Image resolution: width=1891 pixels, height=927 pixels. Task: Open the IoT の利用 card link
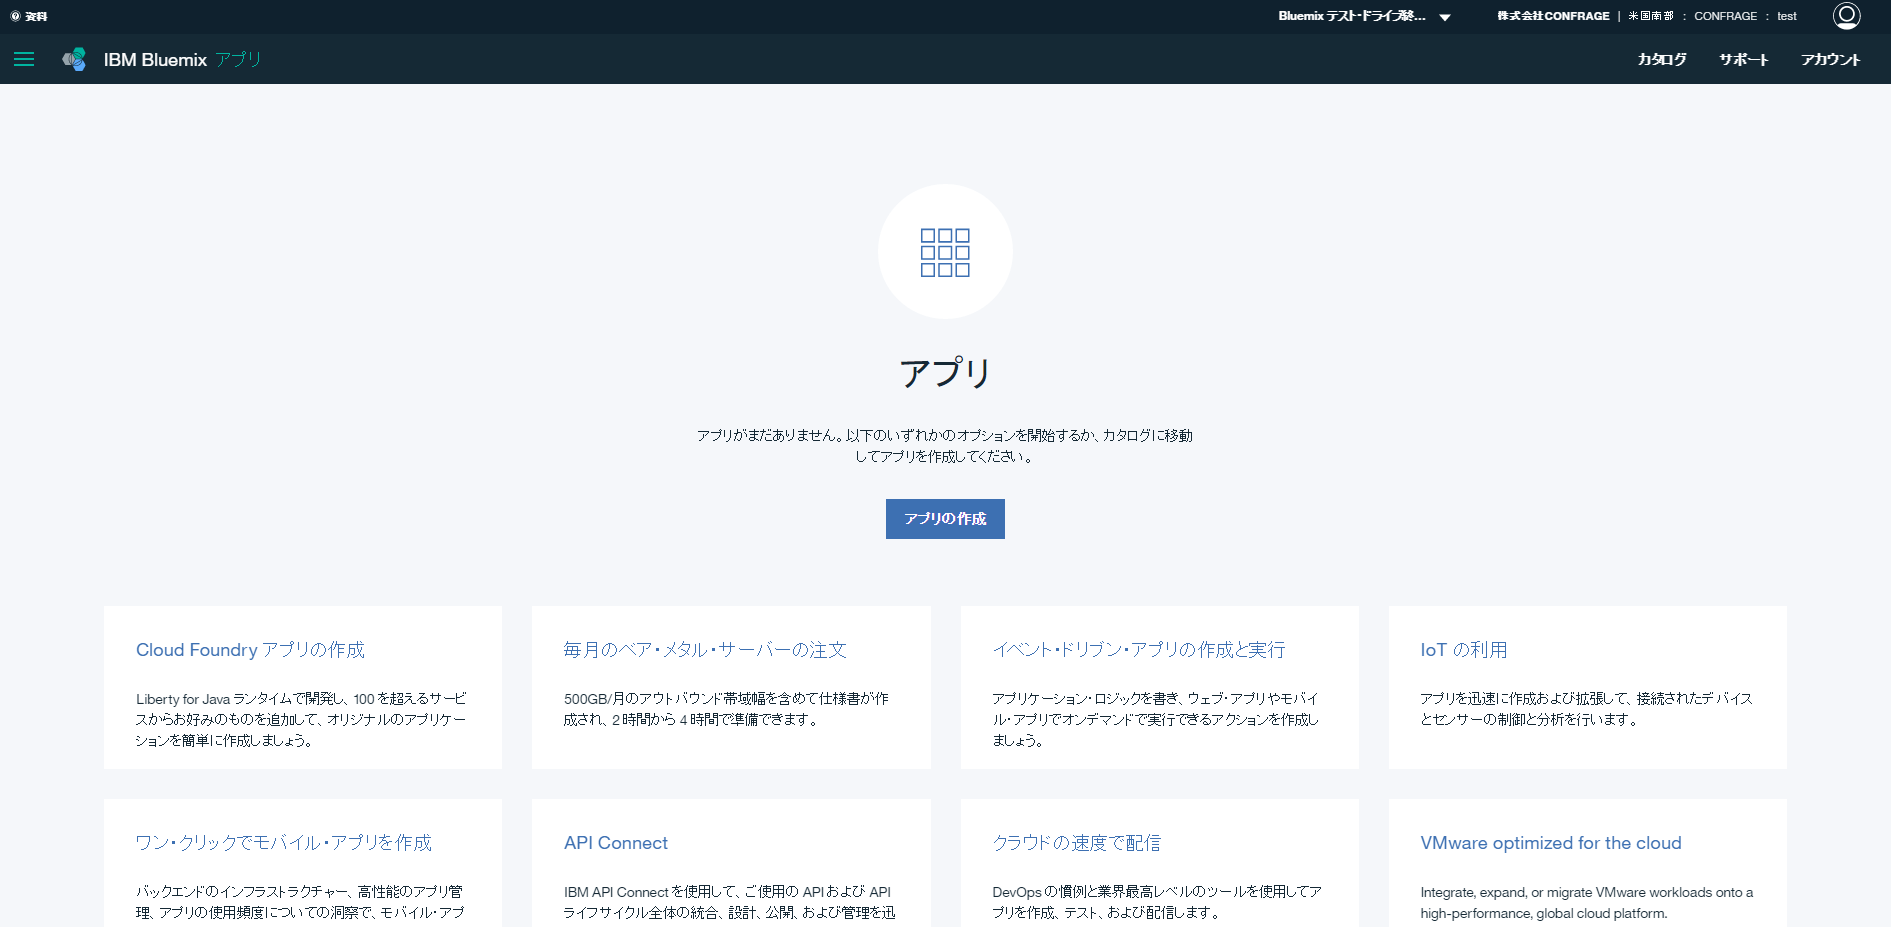pyautogui.click(x=1464, y=650)
